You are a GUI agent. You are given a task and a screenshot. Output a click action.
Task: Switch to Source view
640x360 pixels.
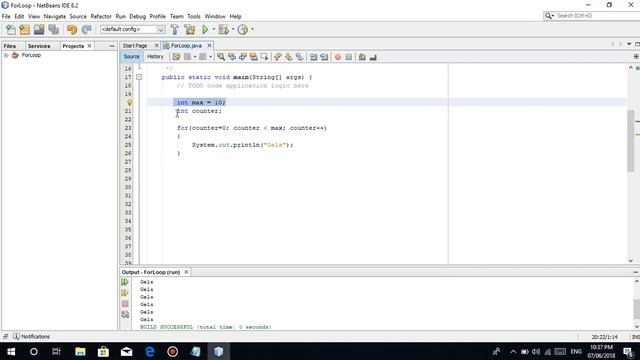click(x=131, y=57)
